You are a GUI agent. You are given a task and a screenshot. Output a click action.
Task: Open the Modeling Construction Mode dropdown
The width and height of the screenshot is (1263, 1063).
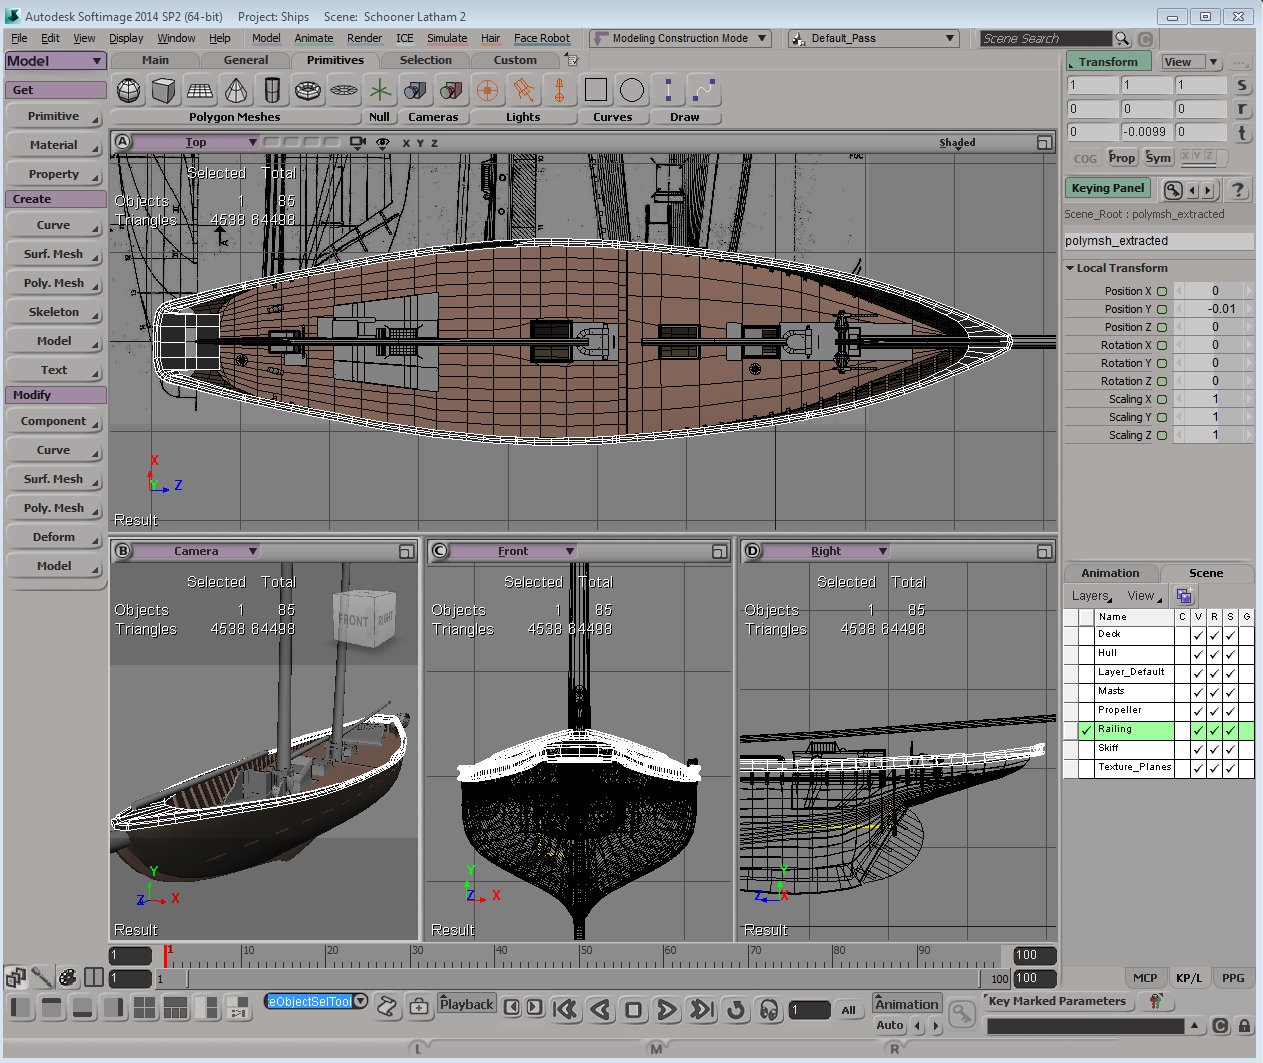pyautogui.click(x=681, y=38)
